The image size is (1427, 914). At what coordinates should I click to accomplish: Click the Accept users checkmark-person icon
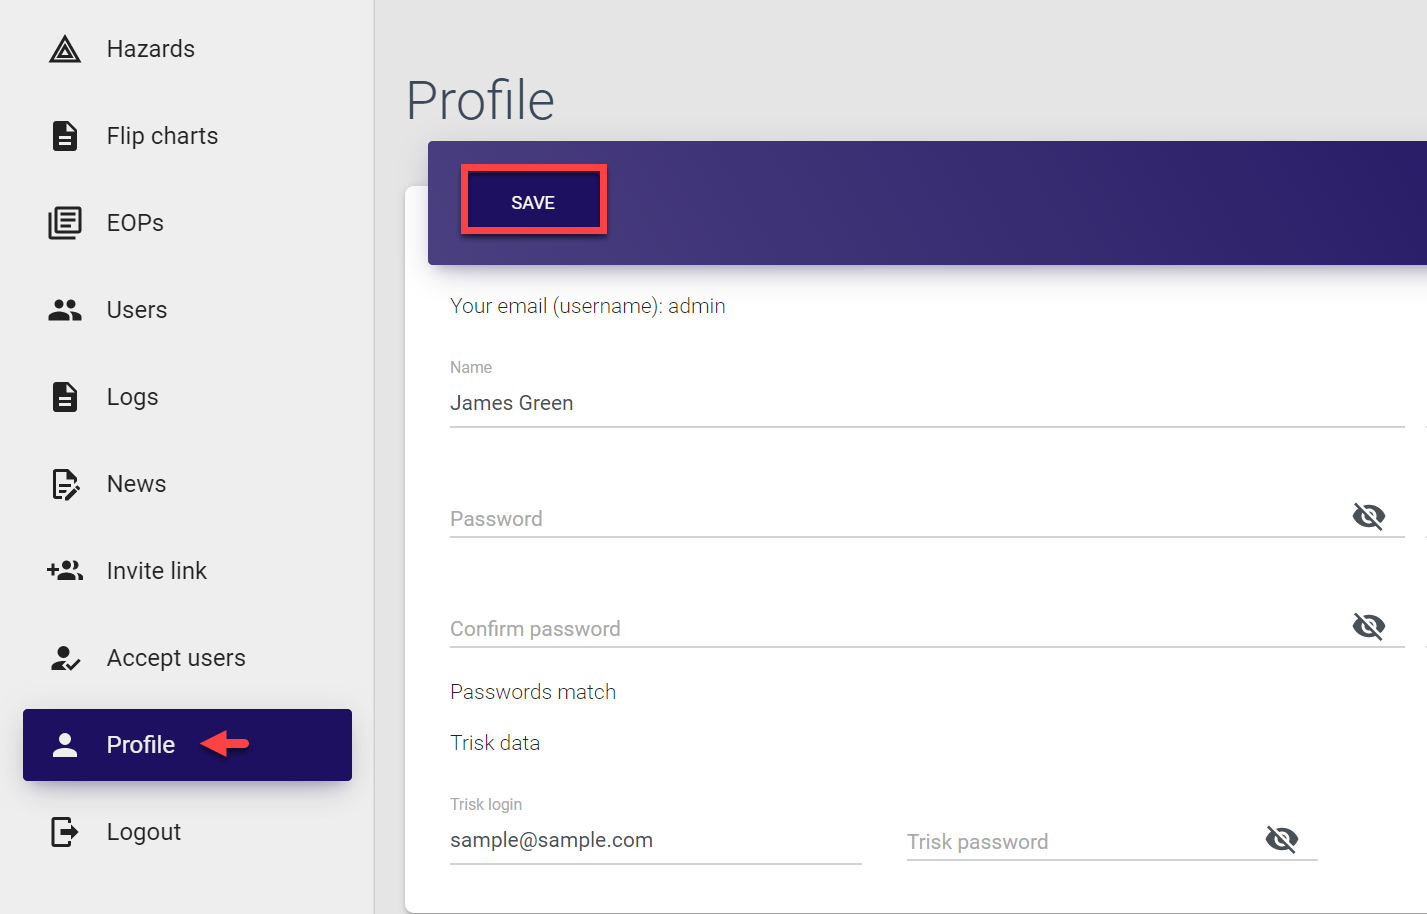click(65, 658)
